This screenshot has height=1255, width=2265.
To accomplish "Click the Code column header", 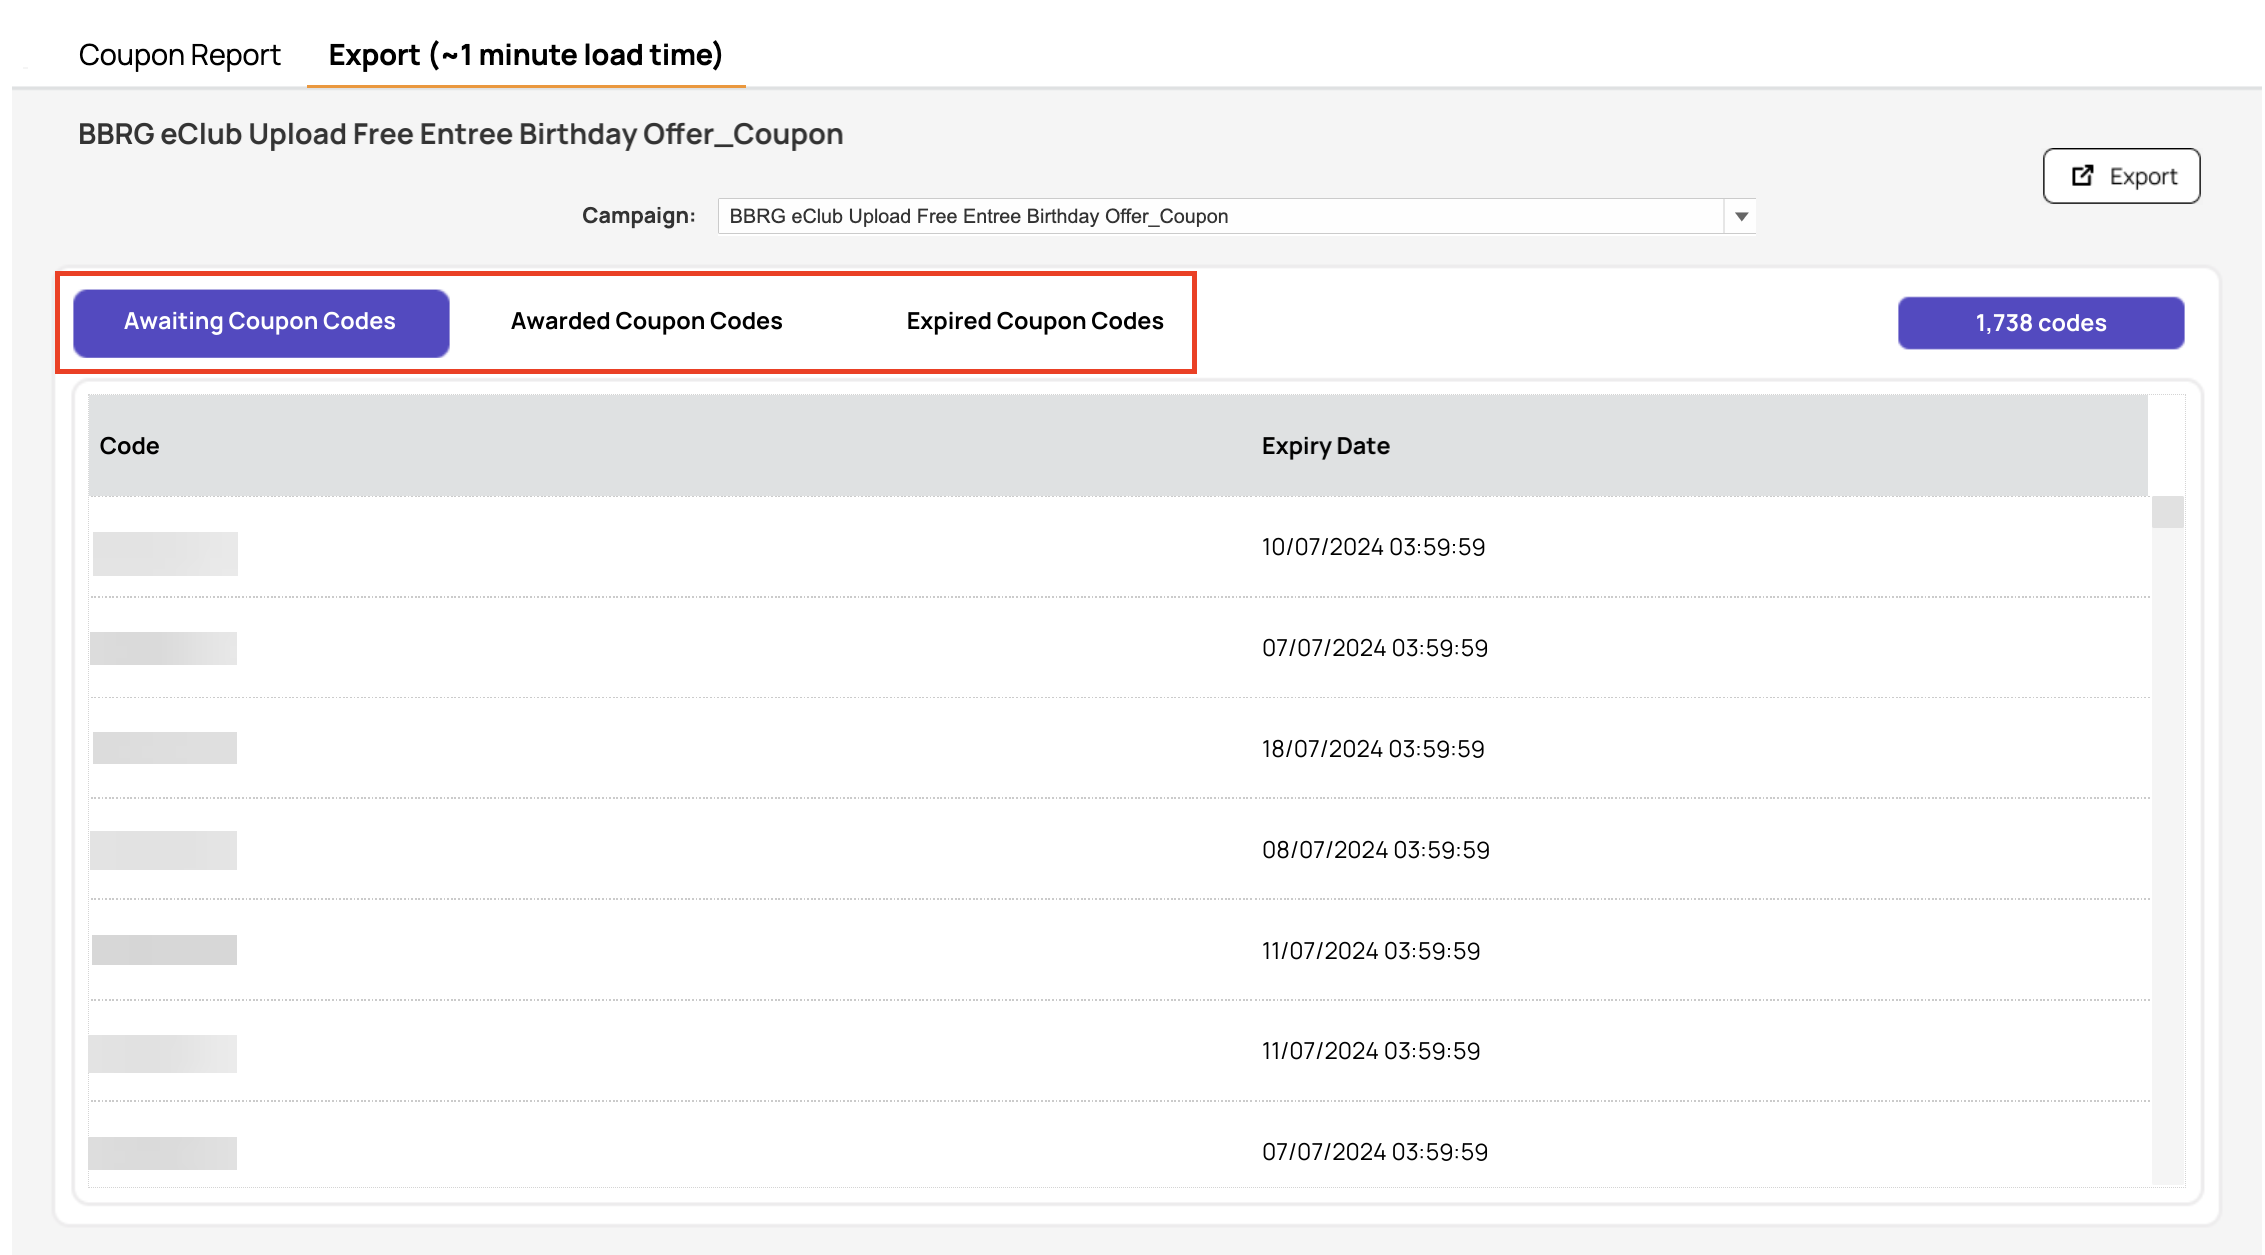I will click(x=129, y=446).
